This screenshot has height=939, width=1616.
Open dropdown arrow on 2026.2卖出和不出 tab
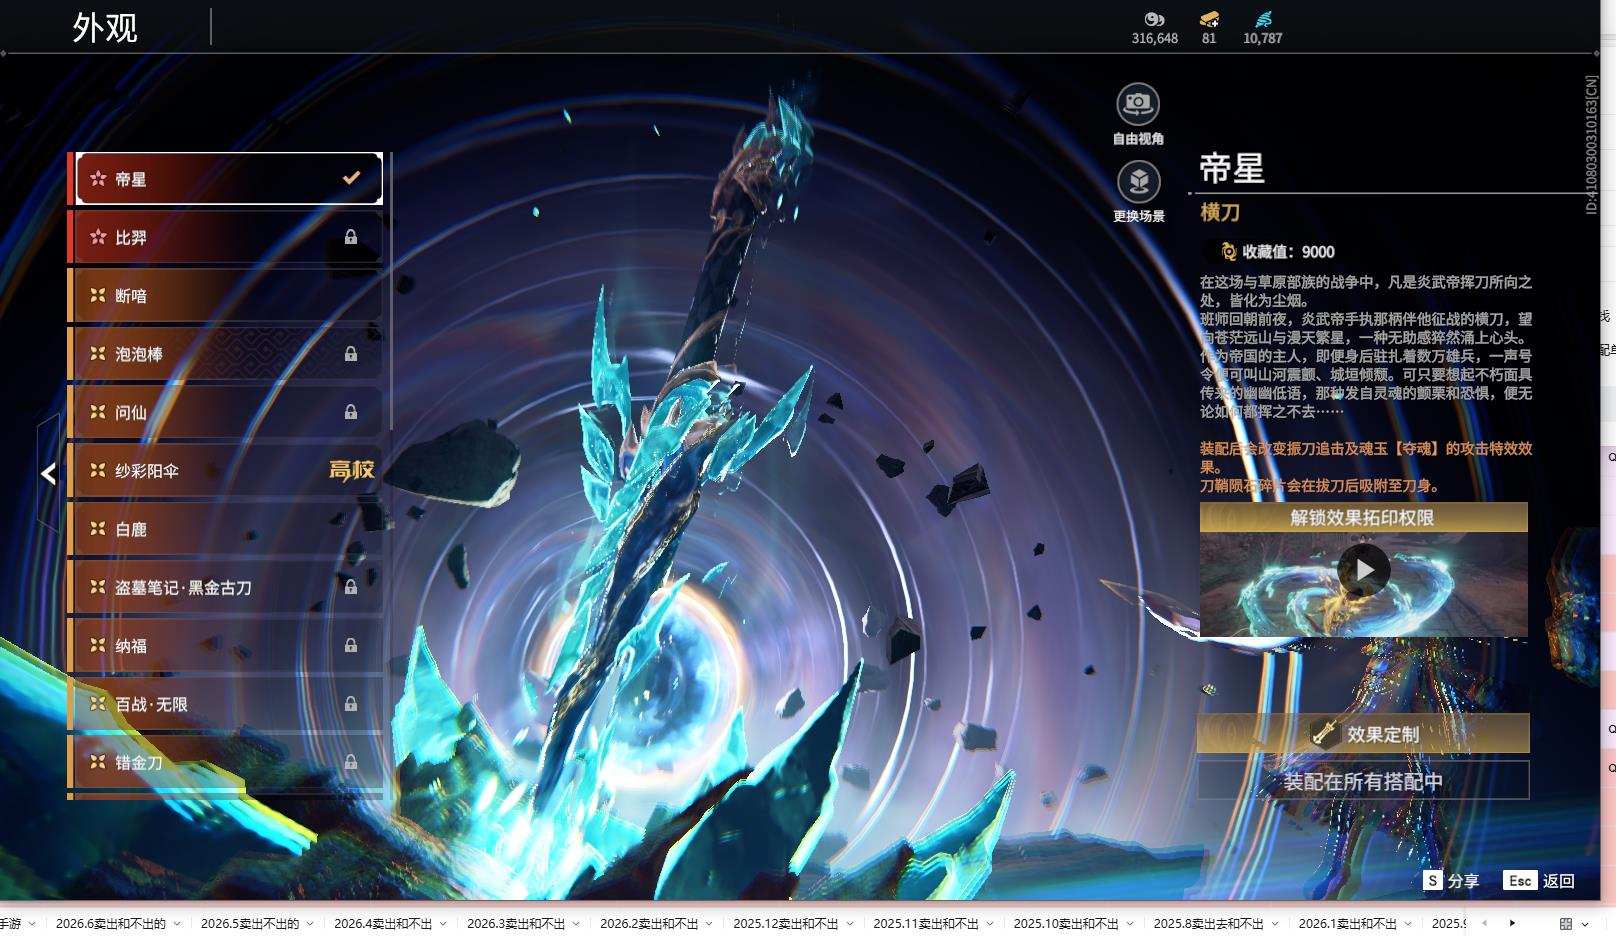point(709,924)
